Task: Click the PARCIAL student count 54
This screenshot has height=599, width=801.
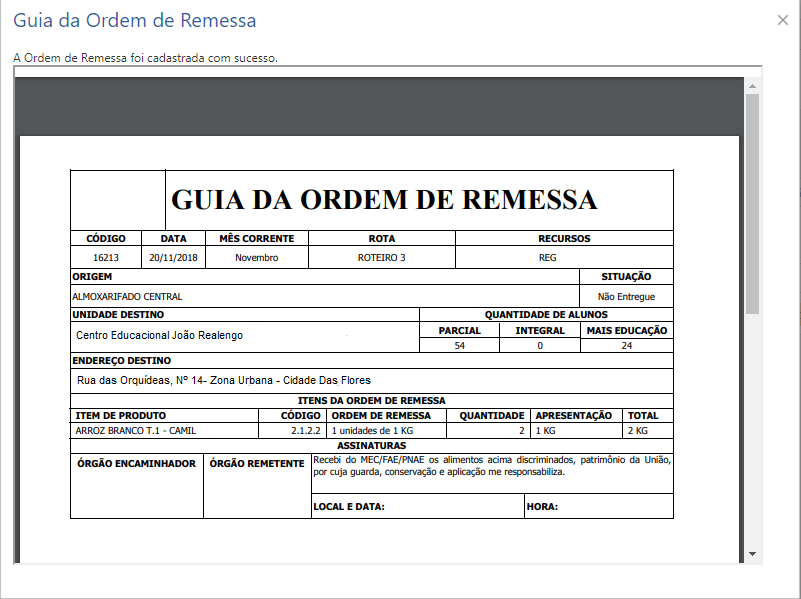Action: pyautogui.click(x=459, y=343)
